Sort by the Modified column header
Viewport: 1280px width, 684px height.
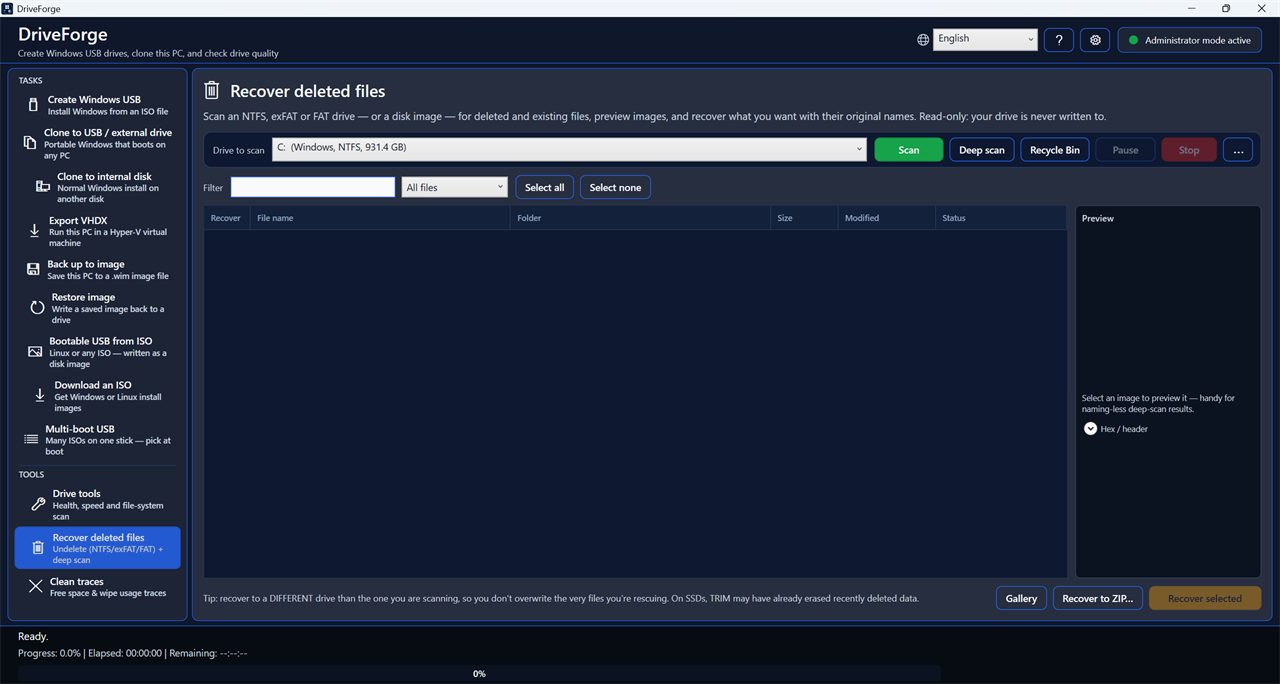click(x=887, y=218)
